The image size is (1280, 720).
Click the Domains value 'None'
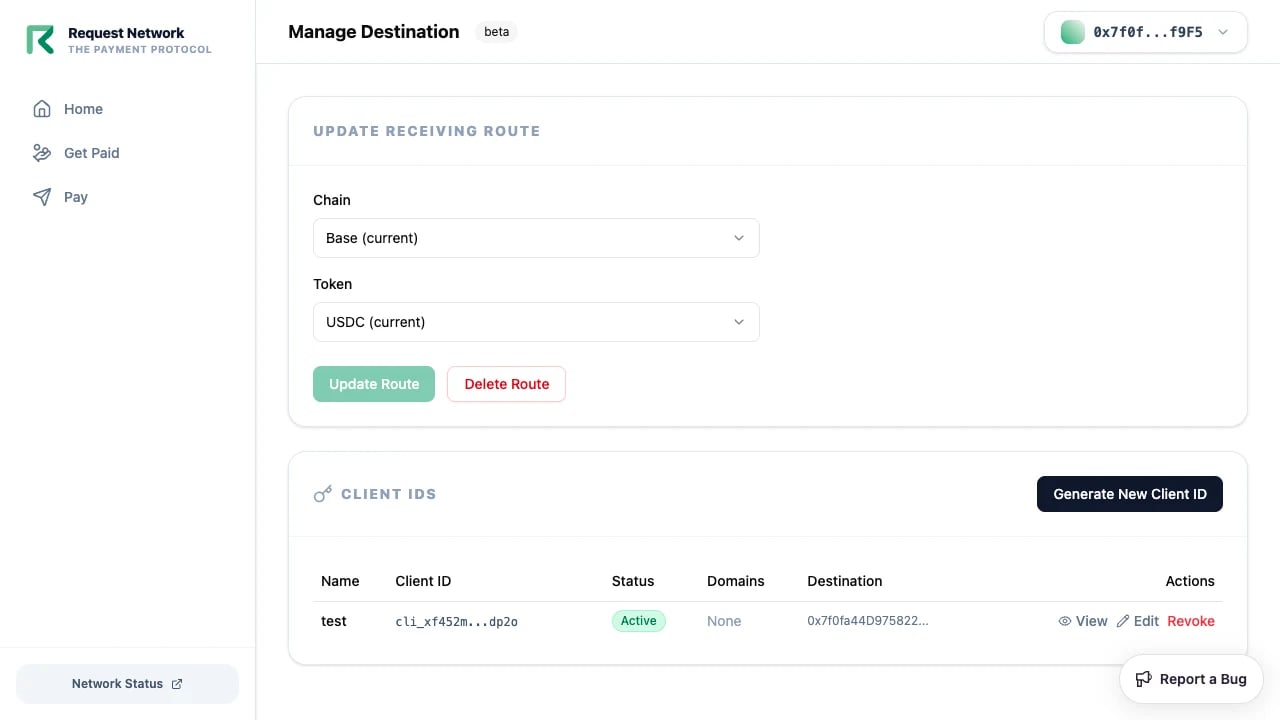(x=724, y=621)
